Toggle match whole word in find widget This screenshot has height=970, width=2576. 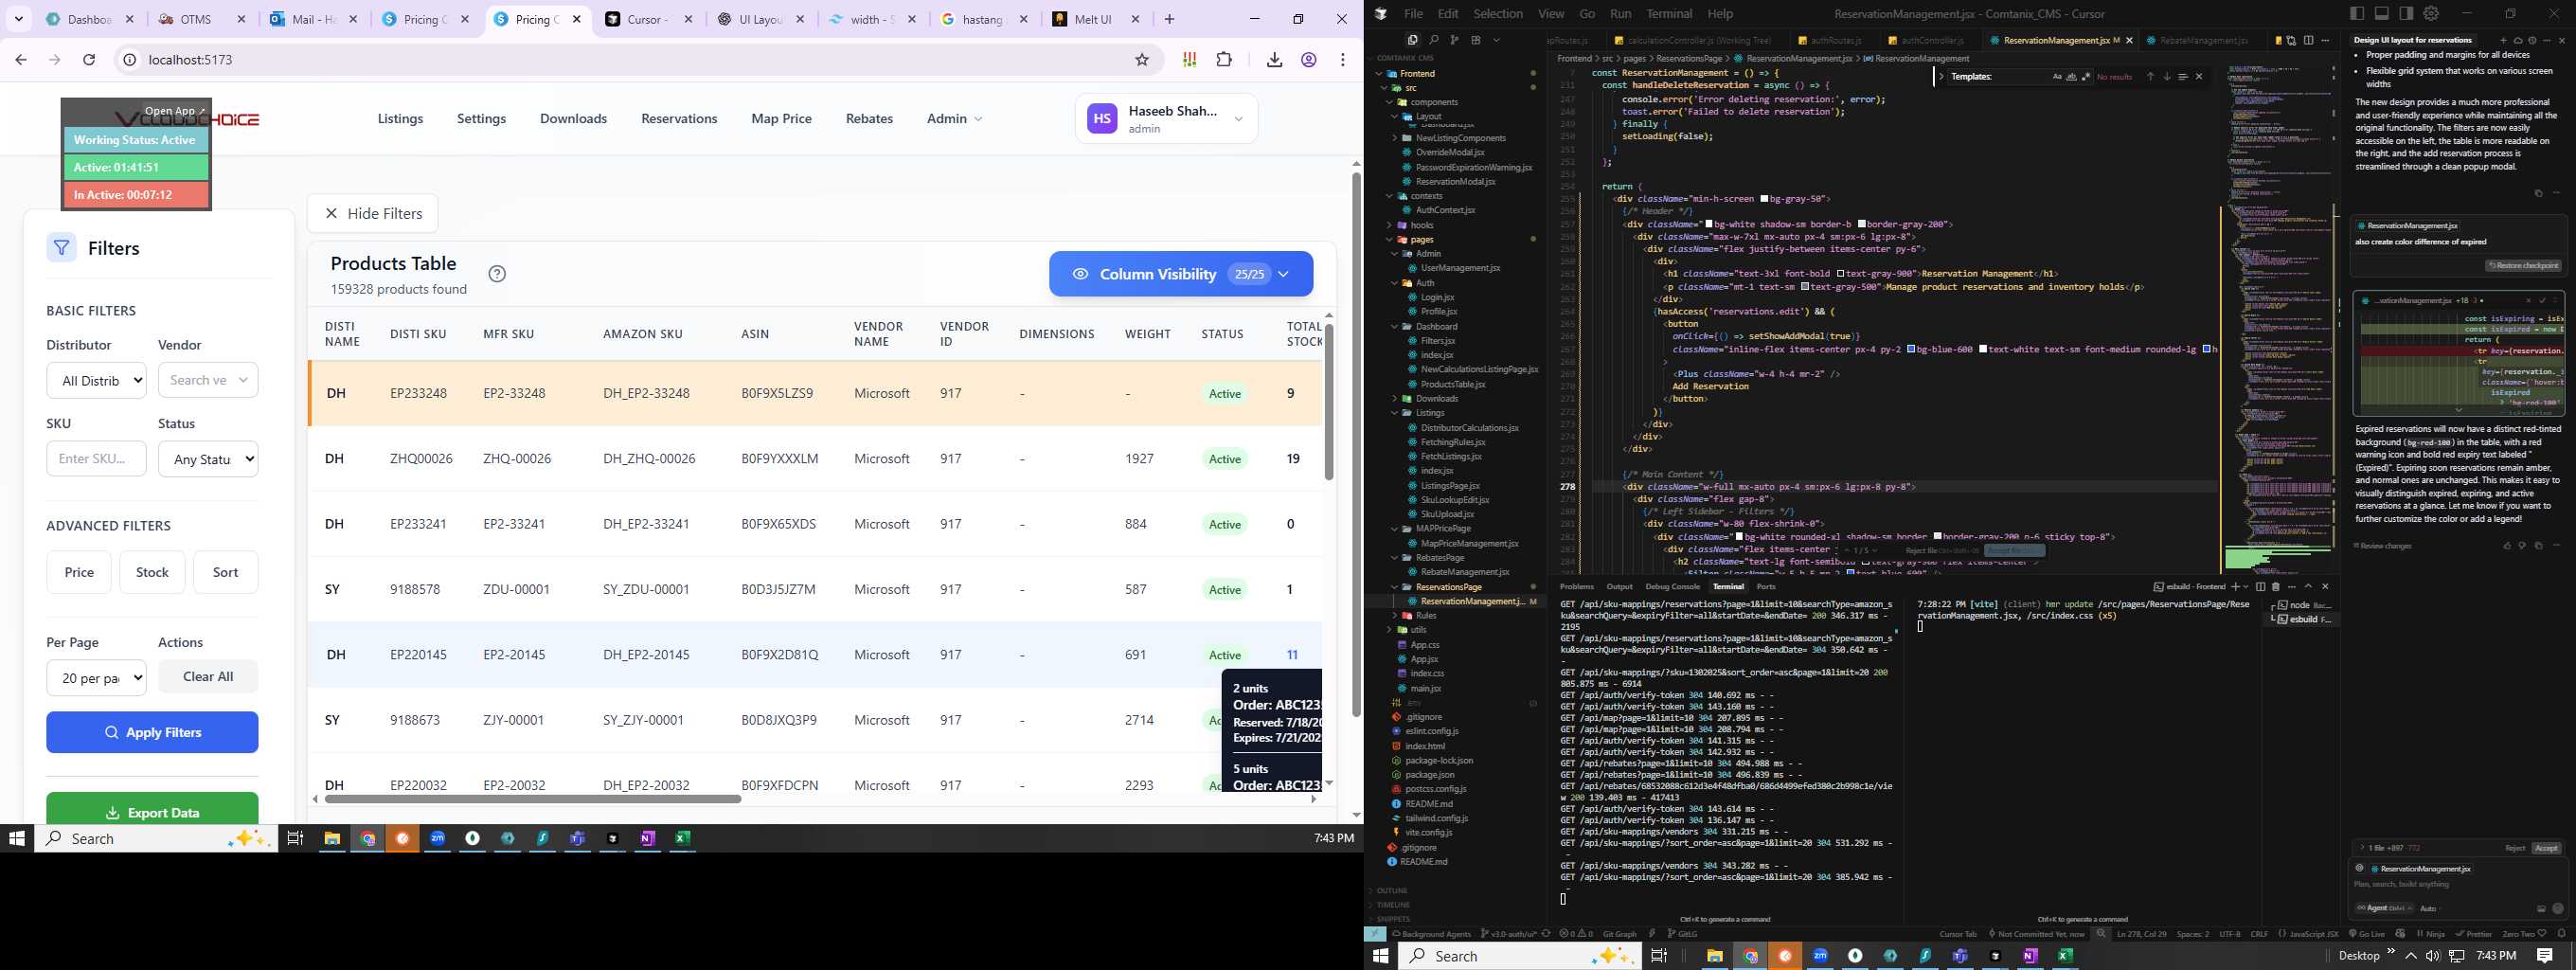[2071, 77]
